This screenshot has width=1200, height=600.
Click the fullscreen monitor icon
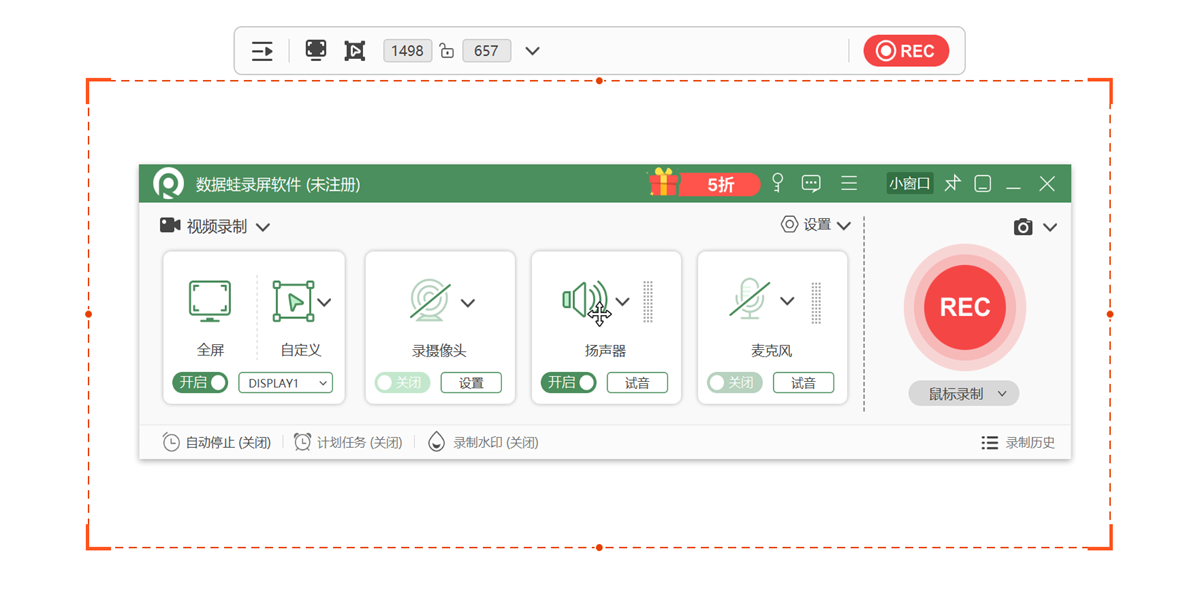coord(210,301)
